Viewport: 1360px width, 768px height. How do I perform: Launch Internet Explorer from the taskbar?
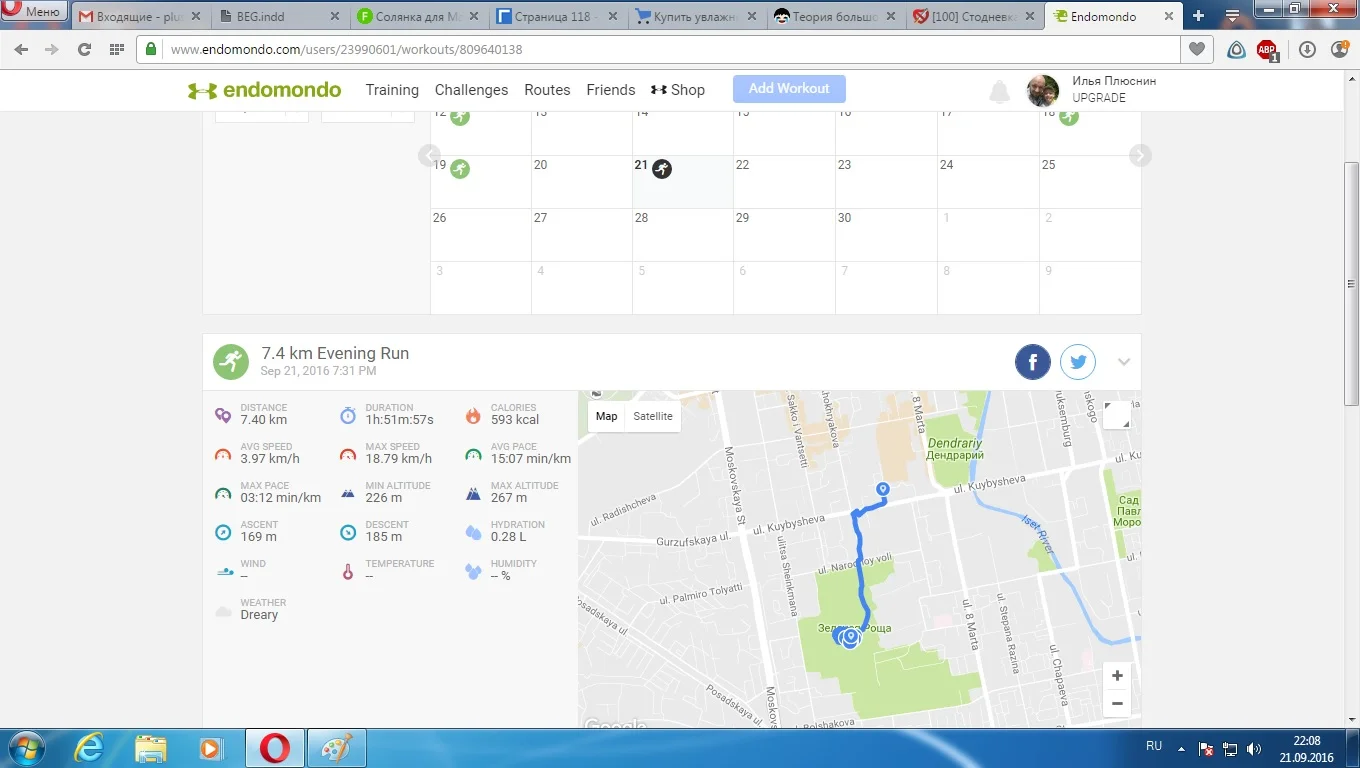[x=90, y=748]
